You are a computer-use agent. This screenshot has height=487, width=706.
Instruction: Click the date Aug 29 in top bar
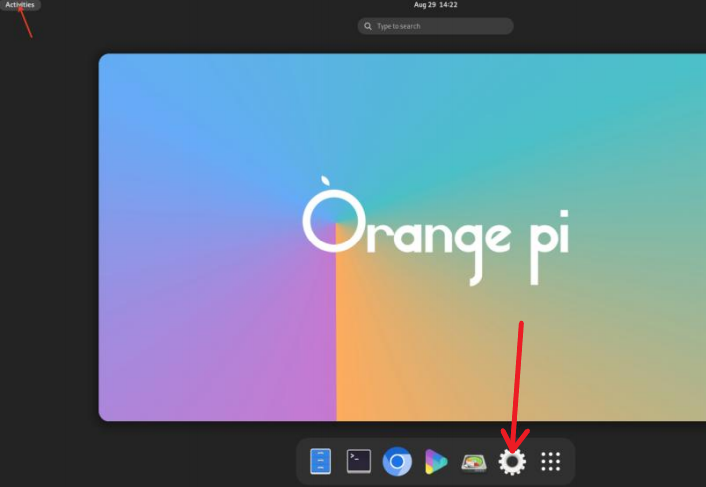pyautogui.click(x=425, y=5)
